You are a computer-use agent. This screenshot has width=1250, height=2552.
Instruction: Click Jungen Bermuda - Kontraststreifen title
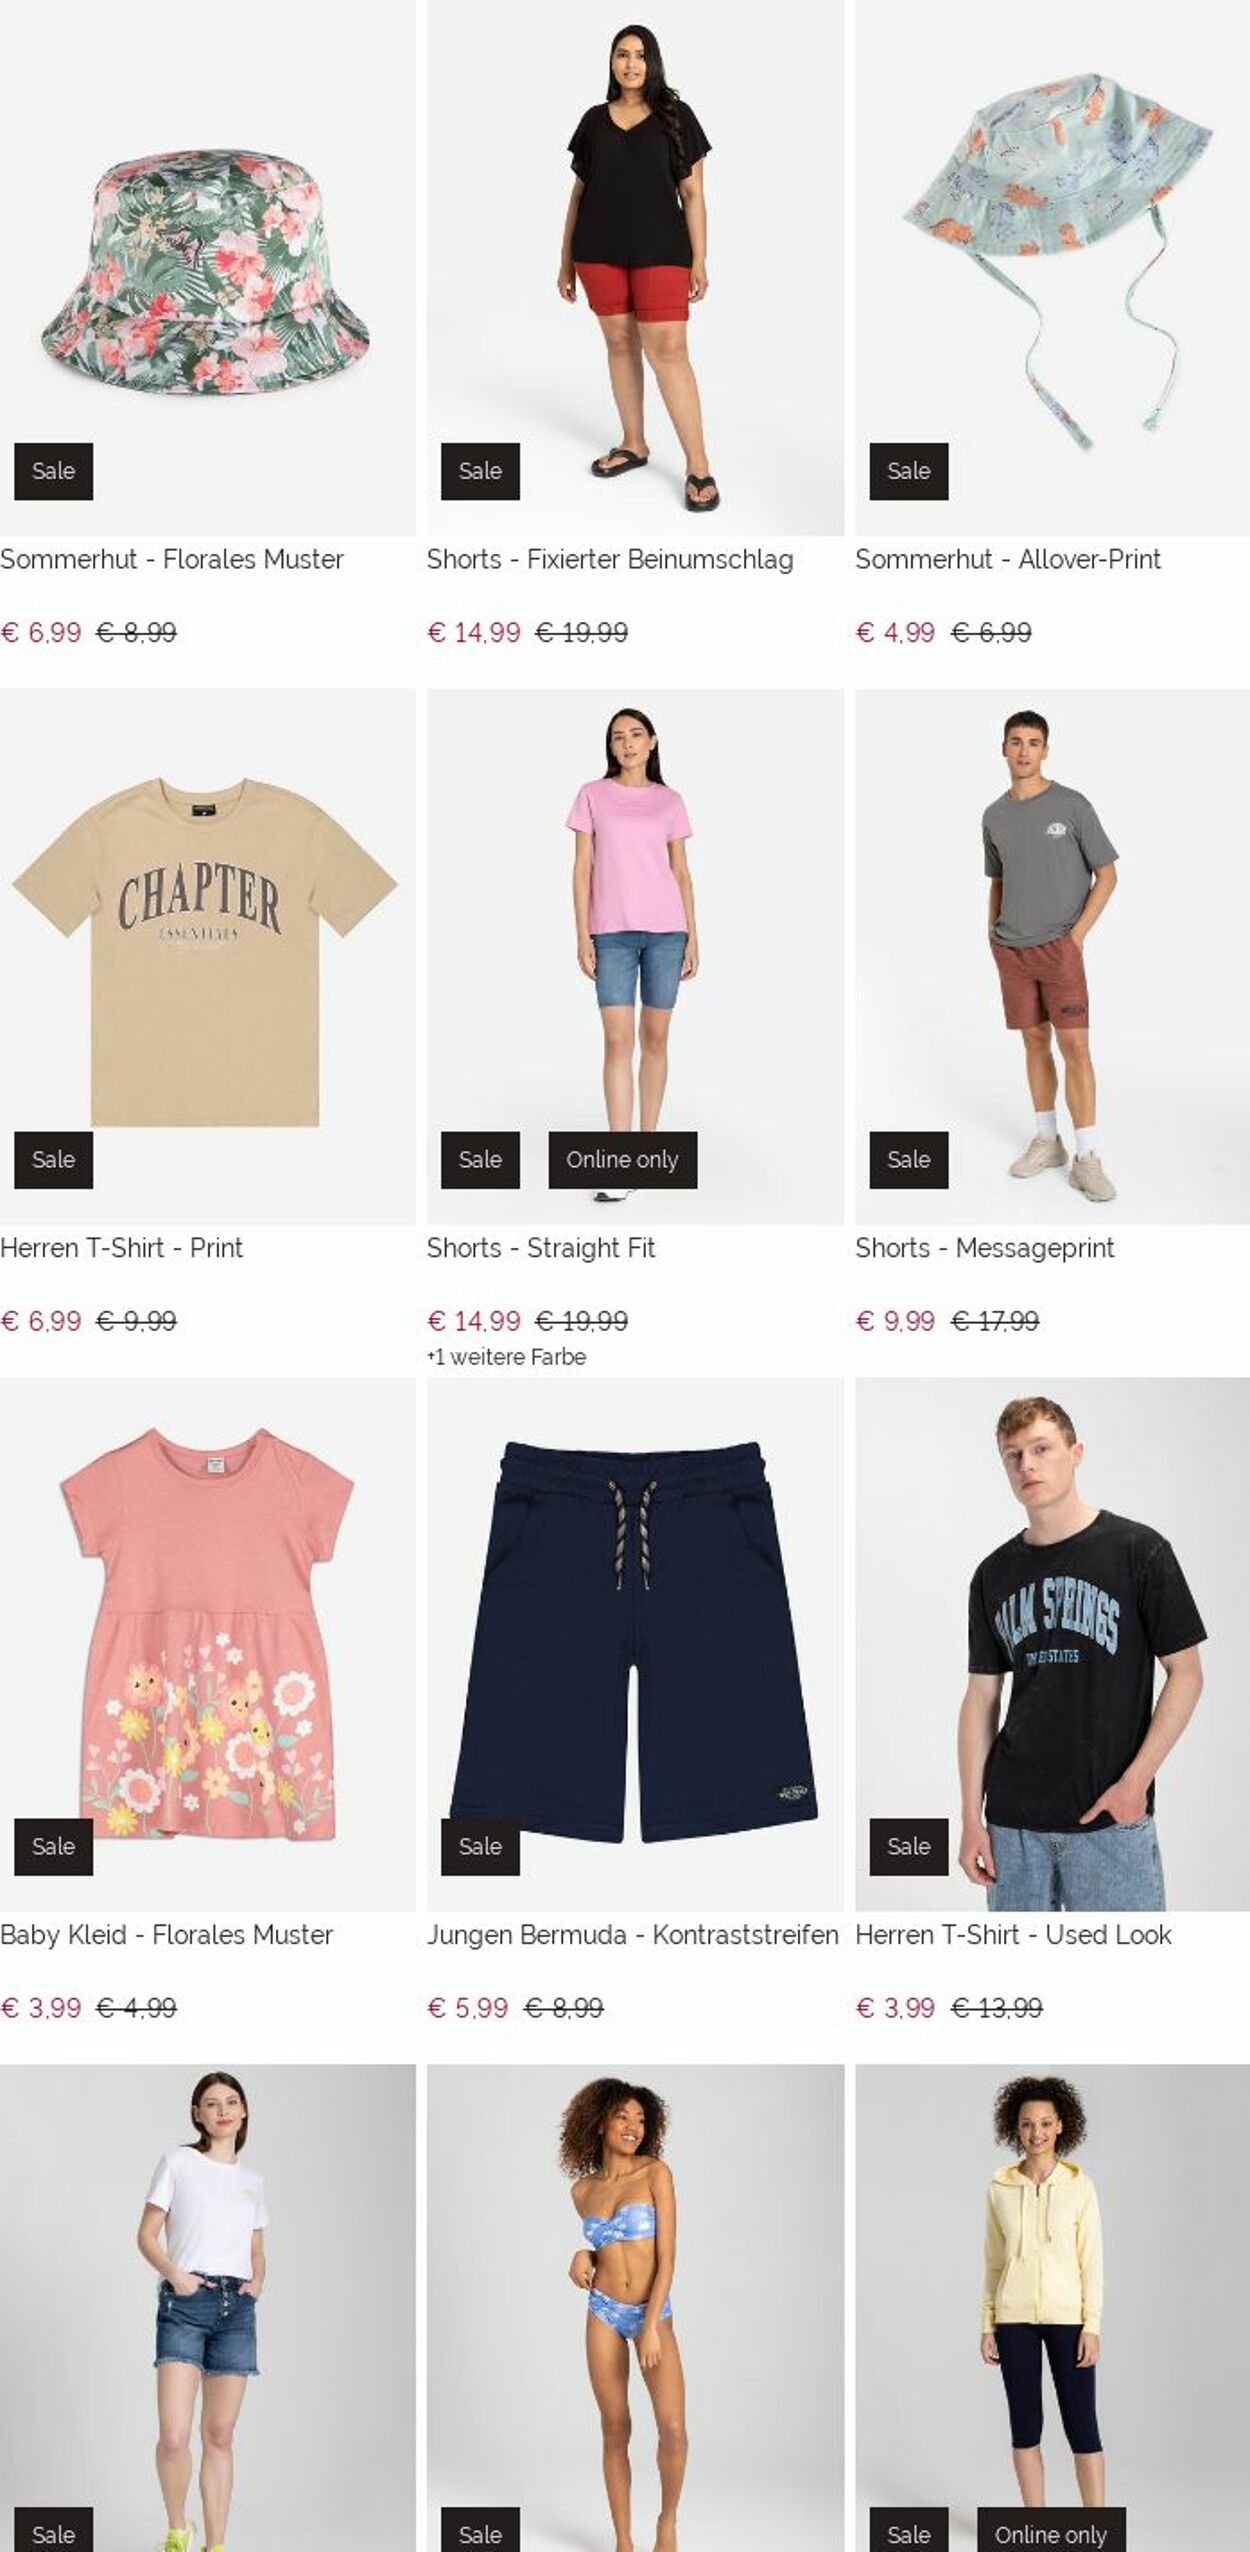[632, 1935]
